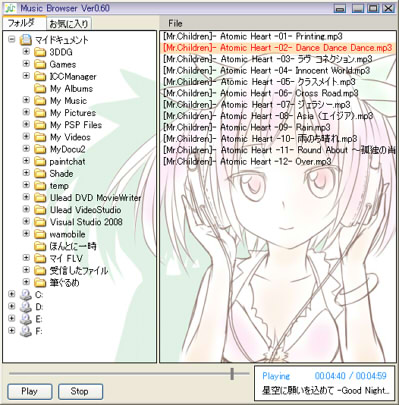
Task: Click the paintchat folder icon
Action: pos(40,161)
